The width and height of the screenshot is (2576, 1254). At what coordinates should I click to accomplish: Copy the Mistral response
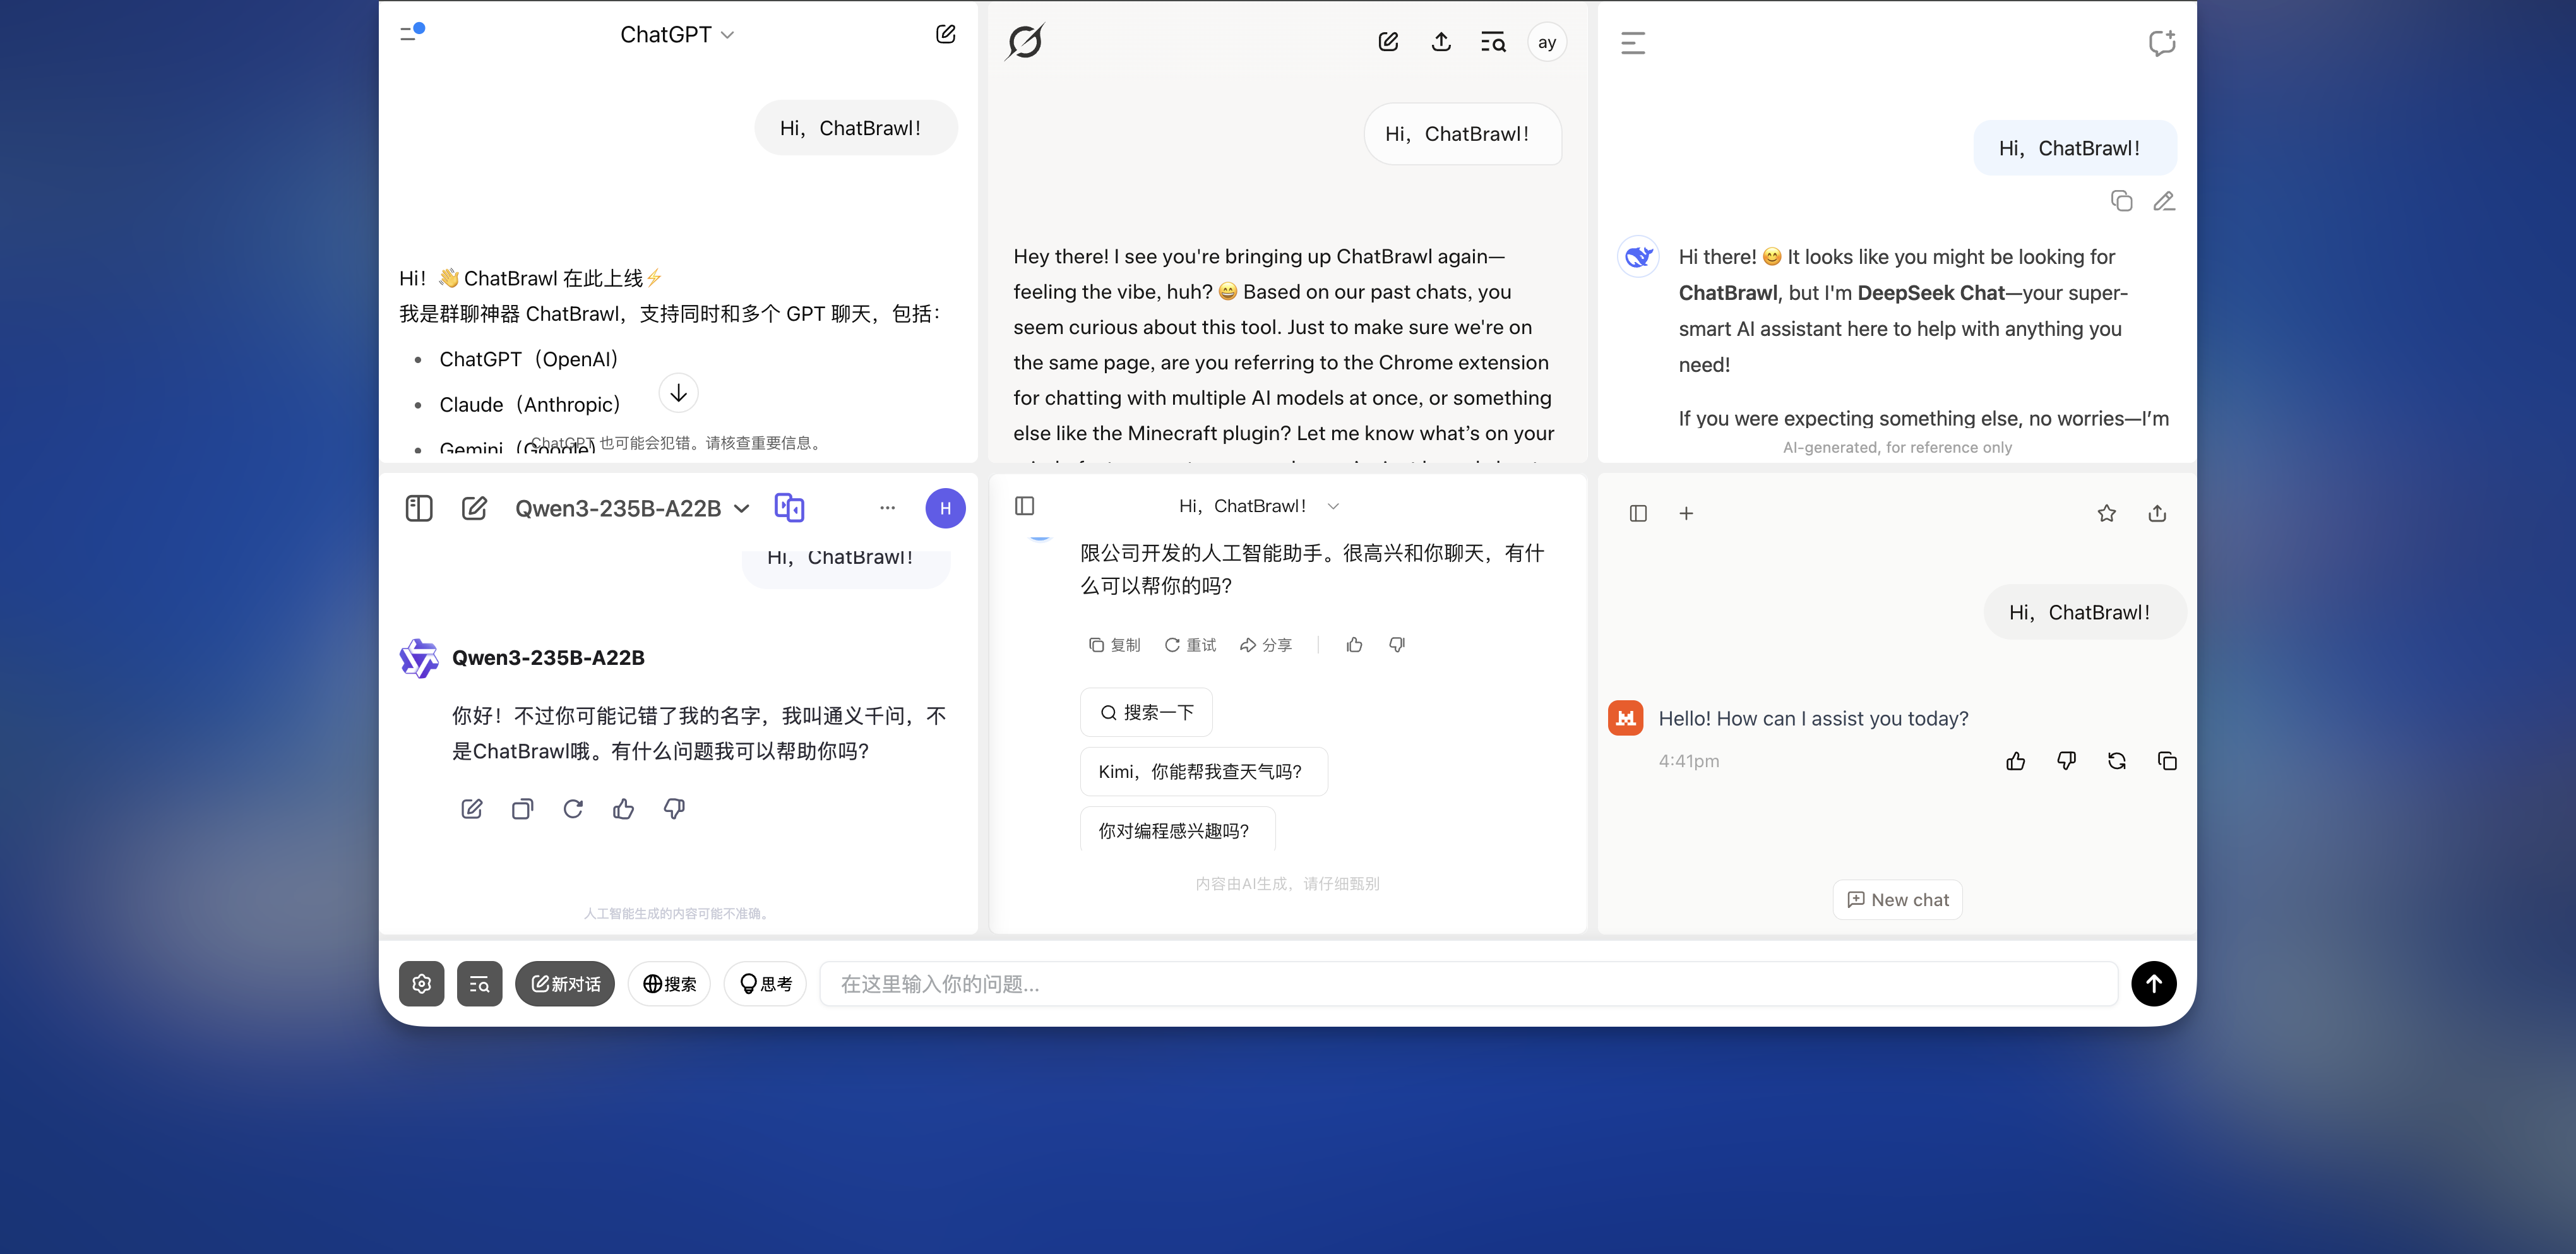click(2167, 761)
